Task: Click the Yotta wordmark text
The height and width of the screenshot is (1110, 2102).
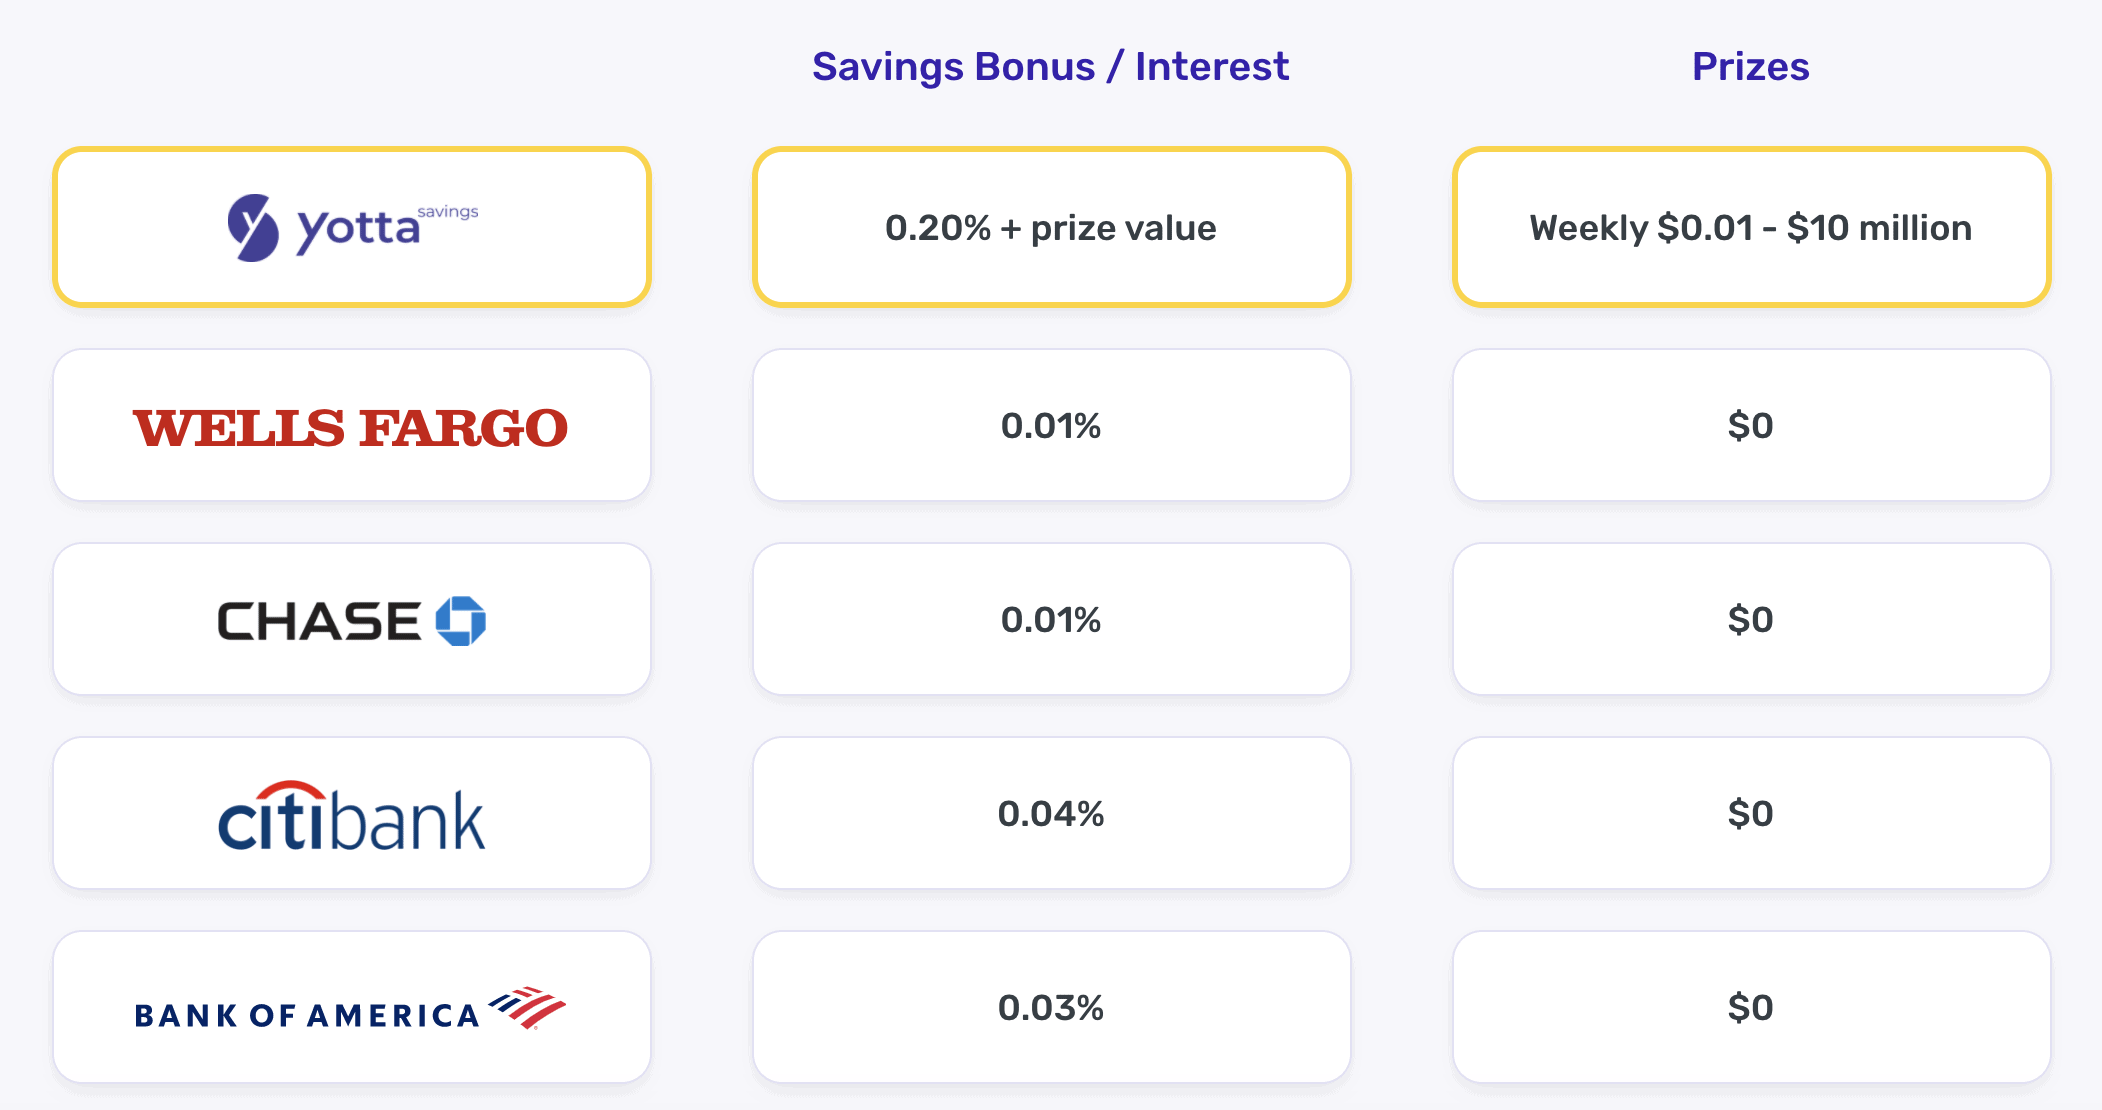Action: (358, 230)
